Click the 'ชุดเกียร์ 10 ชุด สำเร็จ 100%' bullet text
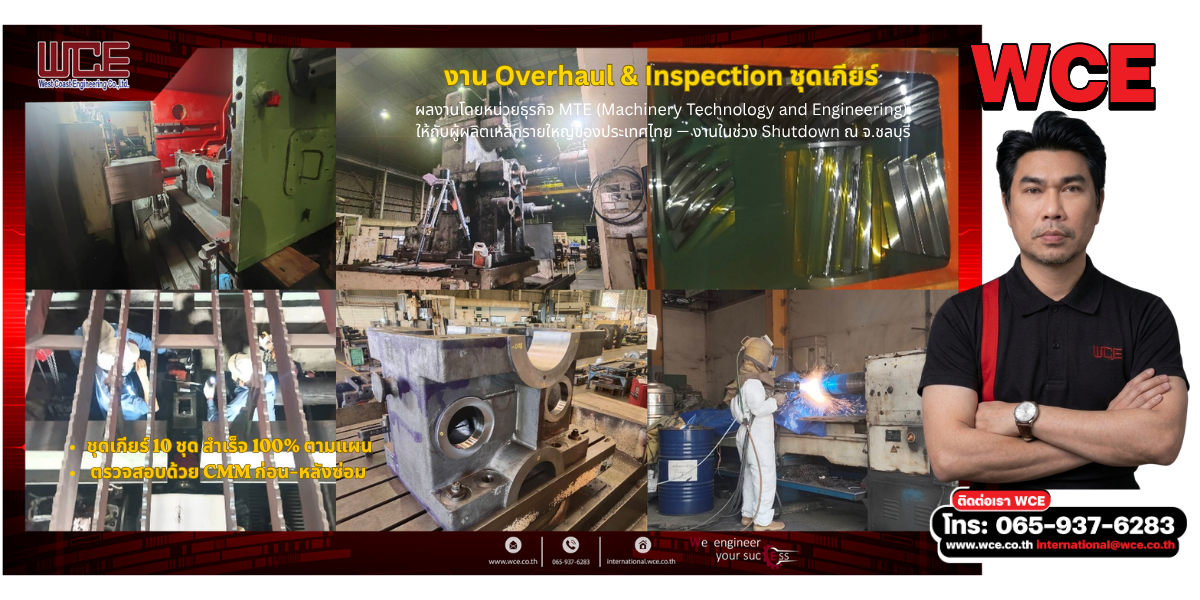This screenshot has height=600, width=1200. click(190, 445)
